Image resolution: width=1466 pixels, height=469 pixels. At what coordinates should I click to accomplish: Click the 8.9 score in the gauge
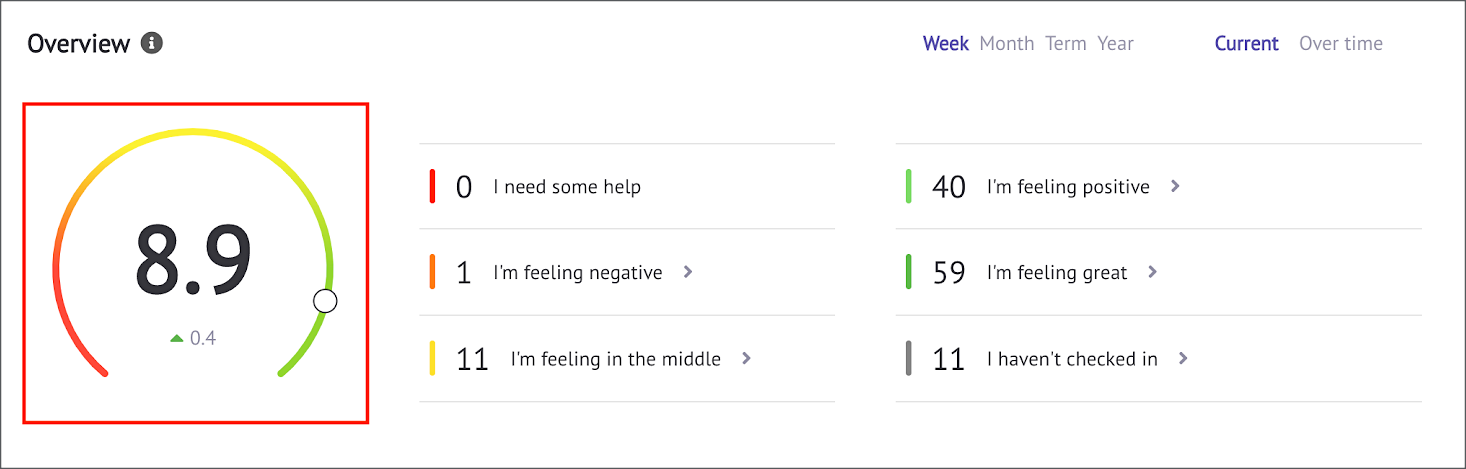[x=193, y=260]
